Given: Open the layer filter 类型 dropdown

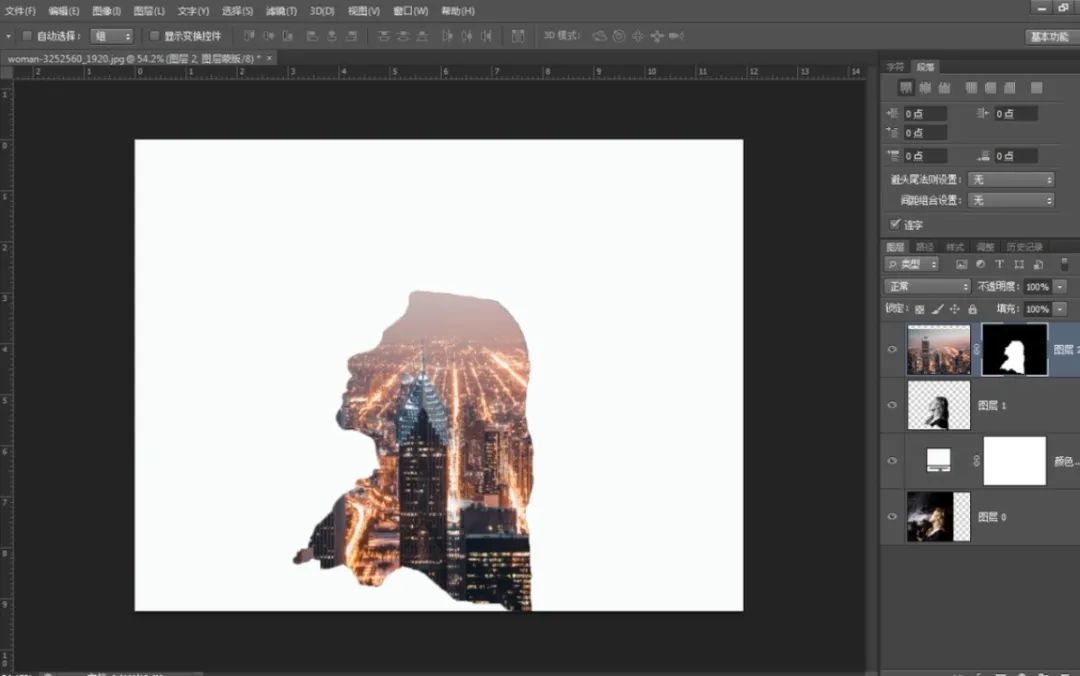Looking at the screenshot, I should (x=911, y=264).
